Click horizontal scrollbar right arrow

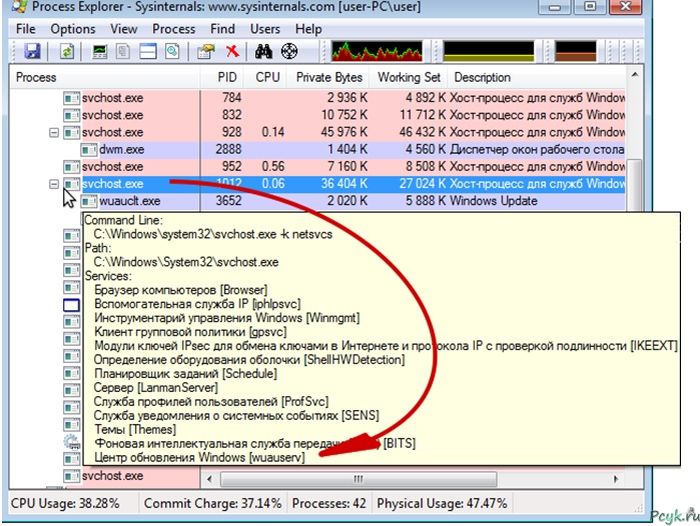[x=616, y=479]
